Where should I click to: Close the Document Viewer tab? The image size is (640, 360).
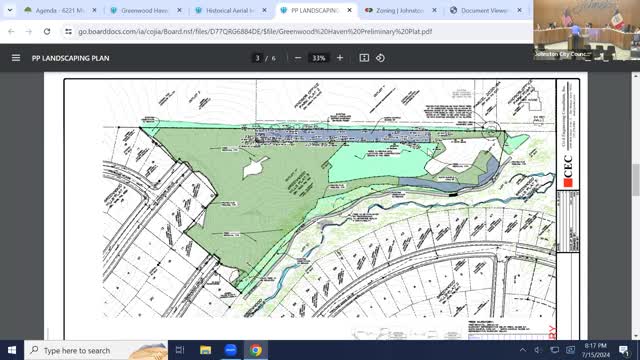(519, 10)
